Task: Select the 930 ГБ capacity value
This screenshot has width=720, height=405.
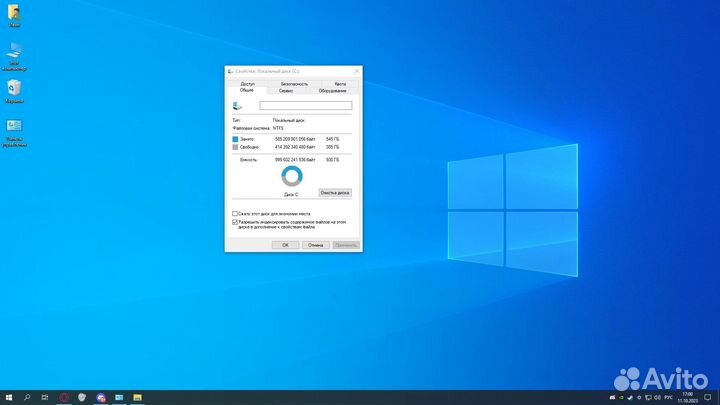Action: pos(332,160)
